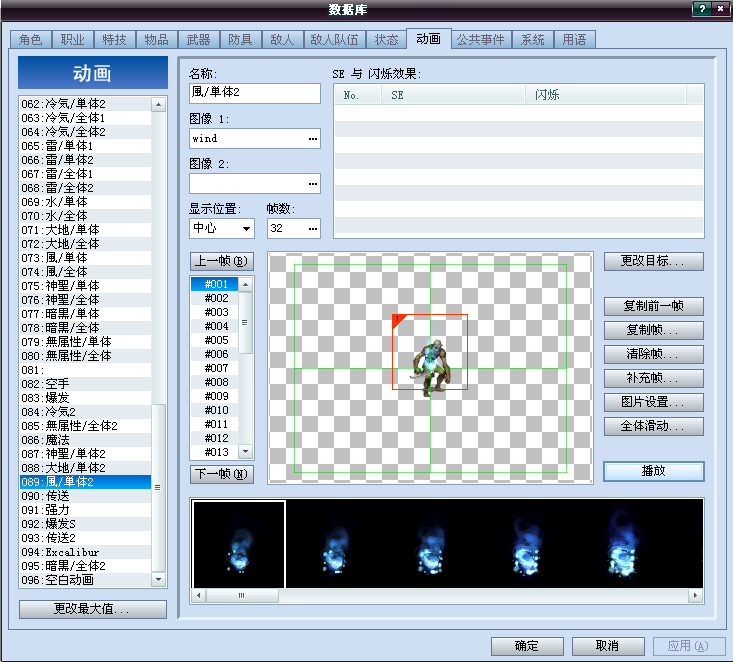Screen dimensions: 733x662
Task: Click the red cell 1 in the preview
Action: click(430, 352)
